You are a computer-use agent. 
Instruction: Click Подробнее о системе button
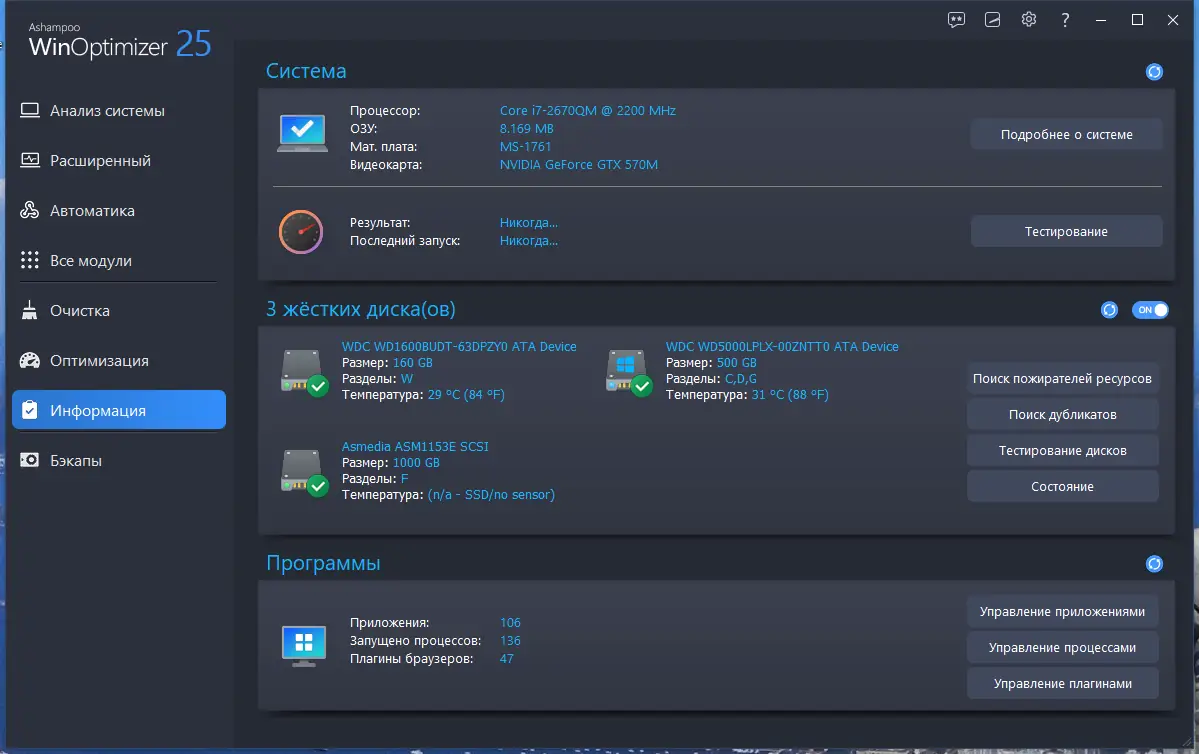1066,135
